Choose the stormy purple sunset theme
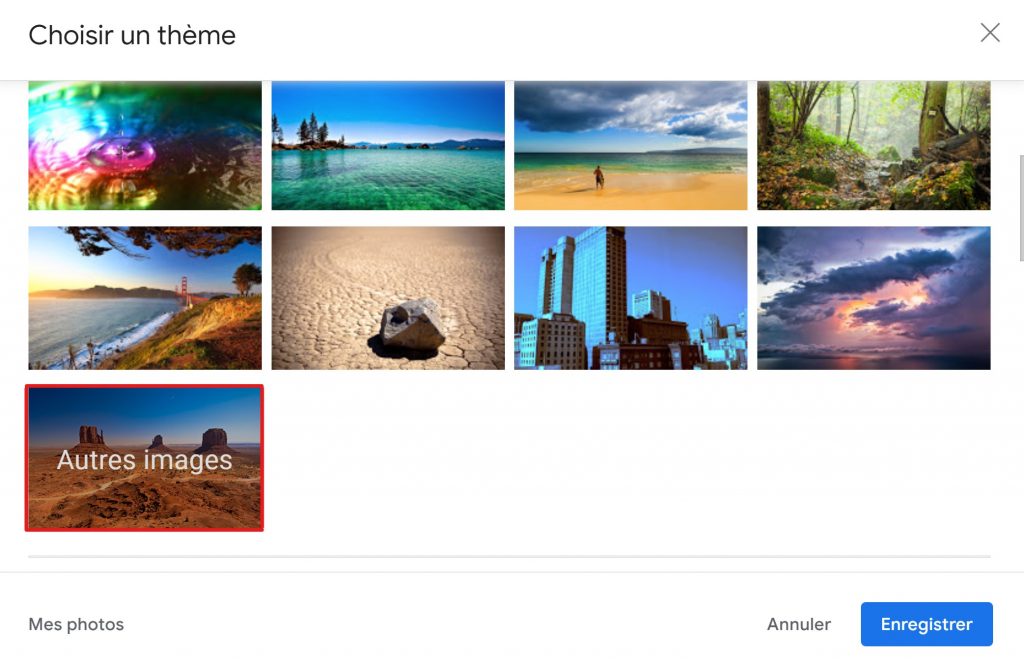Image resolution: width=1024 pixels, height=663 pixels. coord(874,298)
